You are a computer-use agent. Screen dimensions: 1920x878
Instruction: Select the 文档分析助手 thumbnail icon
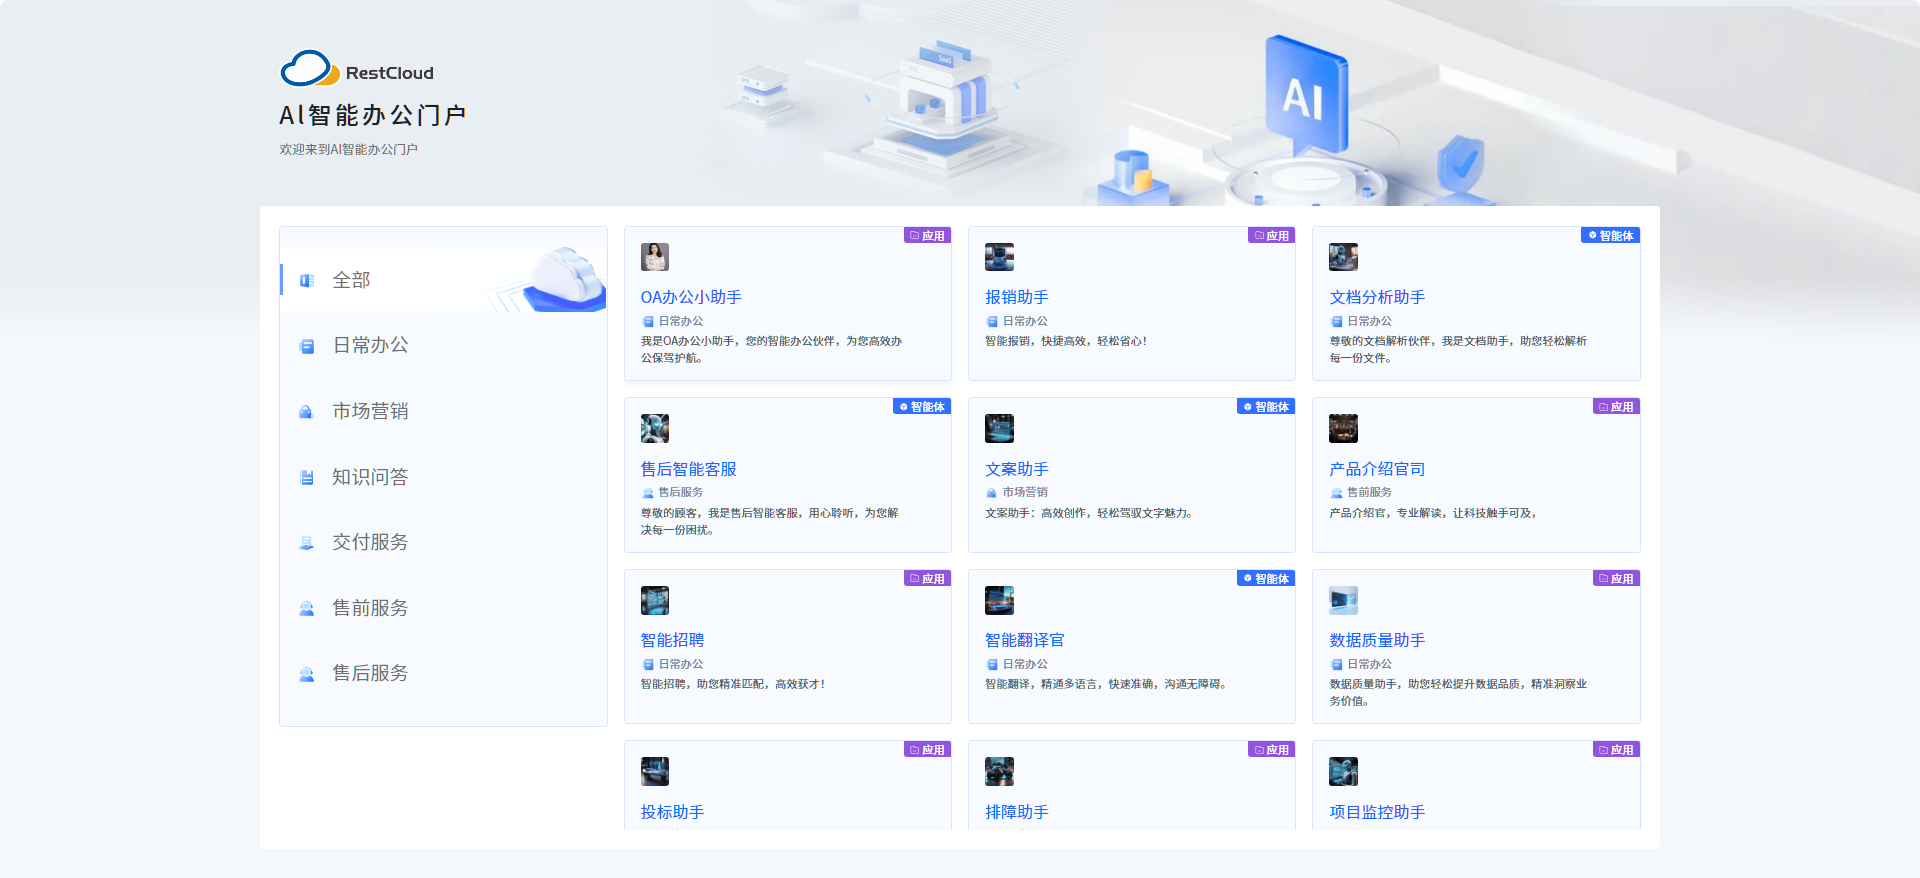pos(1343,257)
